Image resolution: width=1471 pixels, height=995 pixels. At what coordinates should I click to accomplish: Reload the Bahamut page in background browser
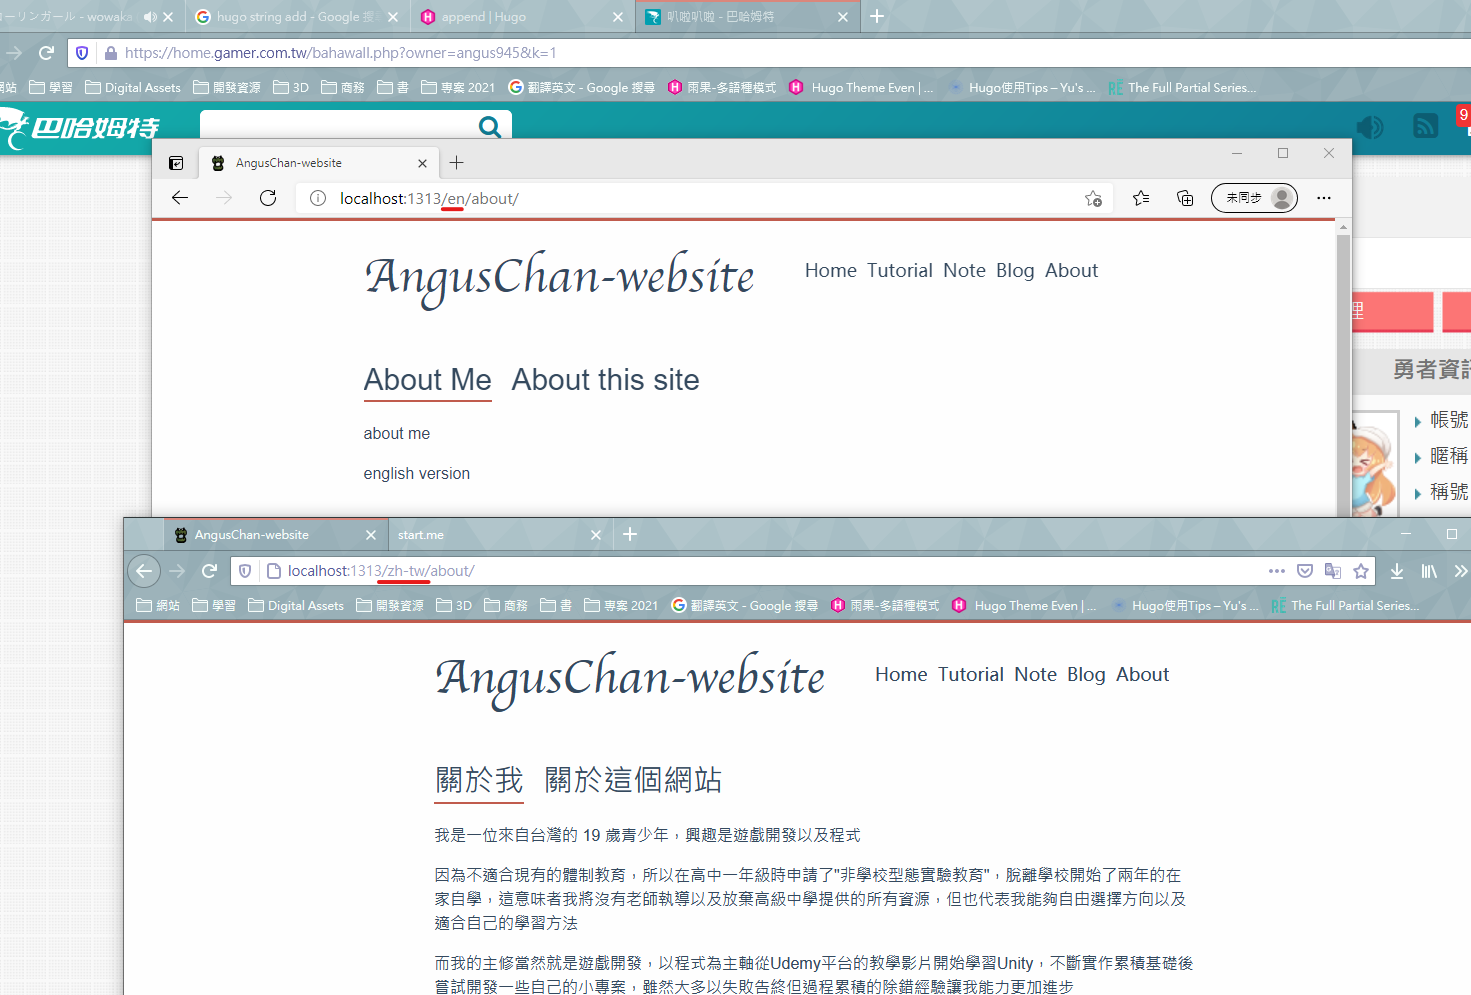pyautogui.click(x=46, y=53)
